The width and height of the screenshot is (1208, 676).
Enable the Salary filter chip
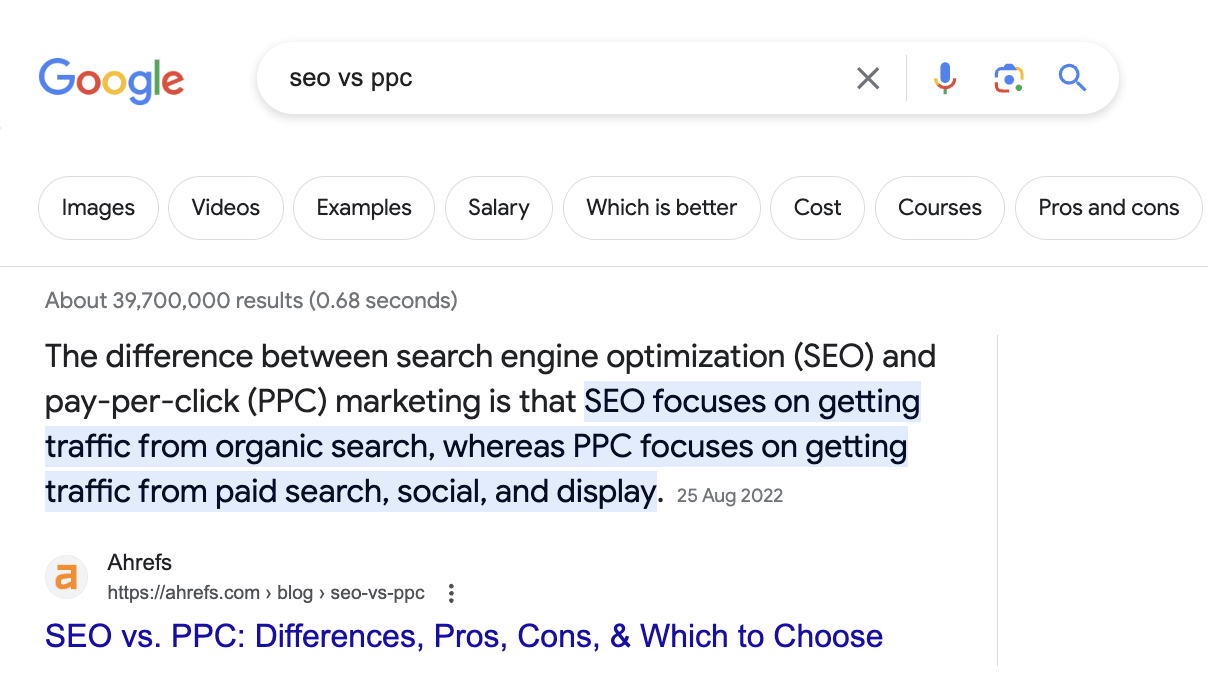[498, 207]
